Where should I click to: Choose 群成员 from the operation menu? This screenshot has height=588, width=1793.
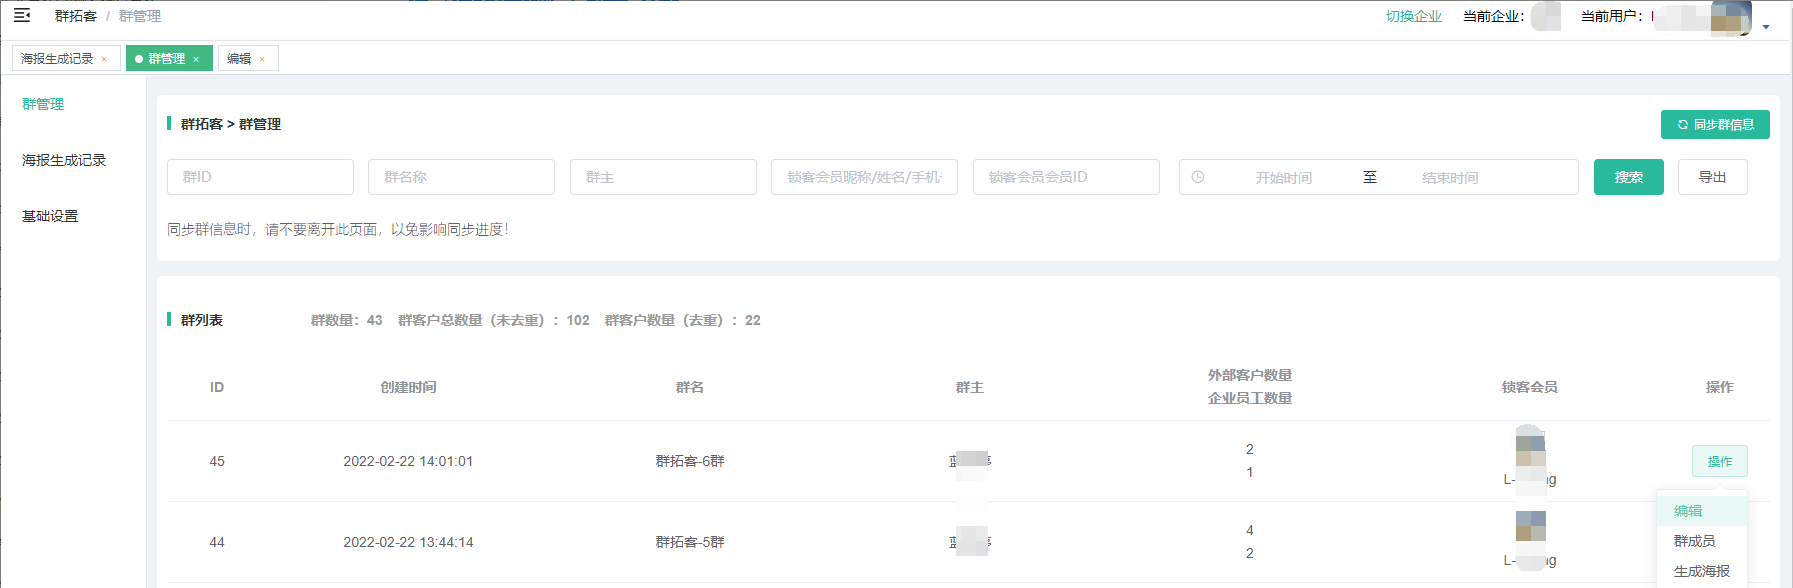[x=1694, y=541]
